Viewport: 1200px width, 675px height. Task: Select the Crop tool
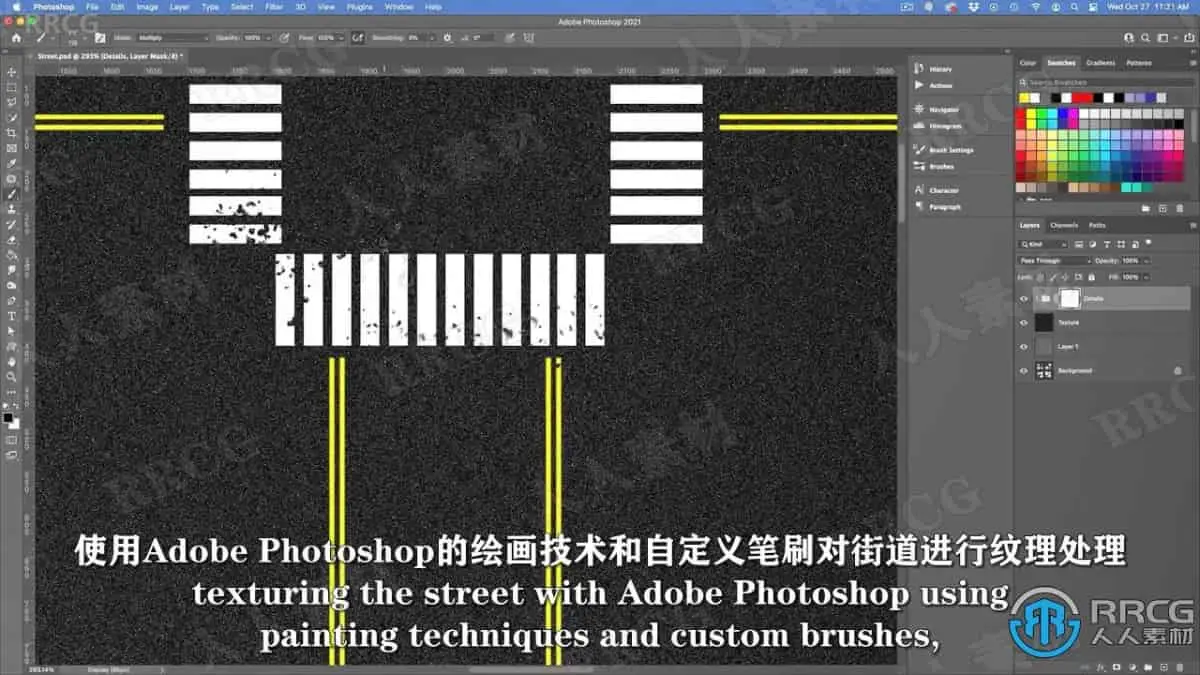tap(12, 133)
